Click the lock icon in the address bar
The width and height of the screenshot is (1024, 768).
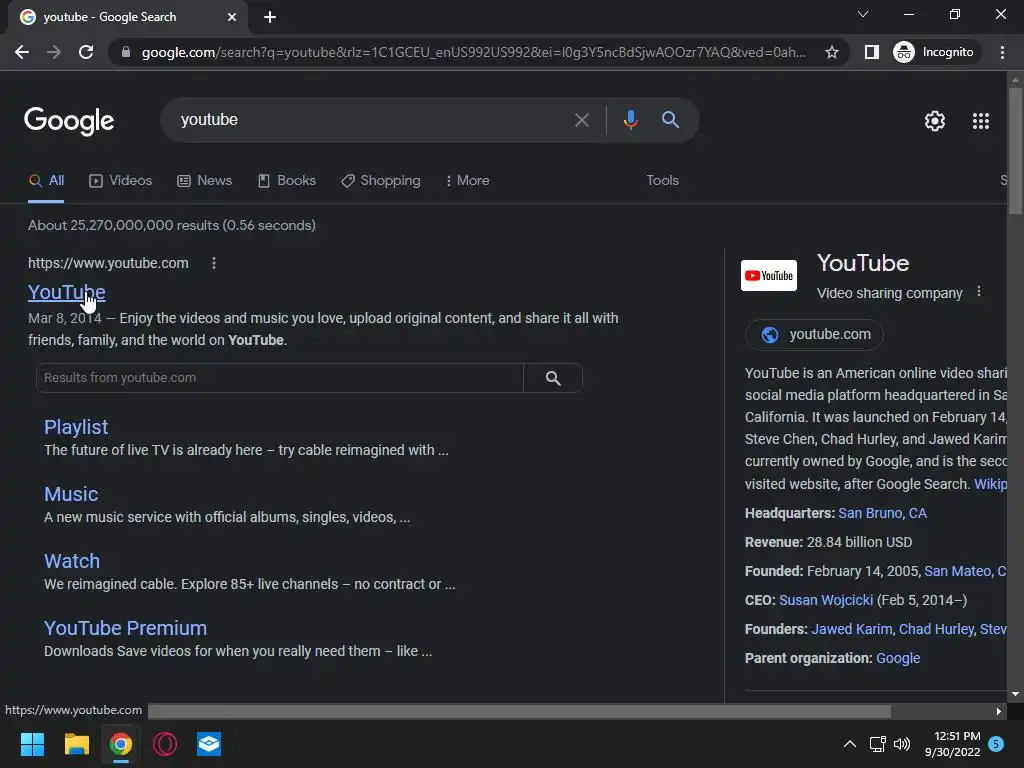click(126, 52)
